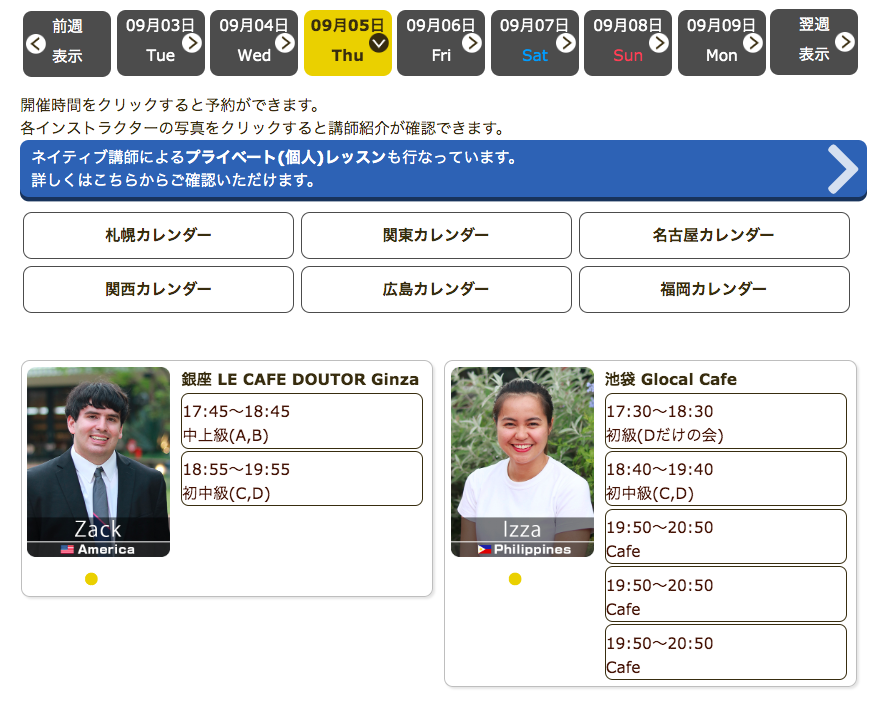Open the 関西カレンダー calendar
Screen dimensions: 891x702
(158, 290)
